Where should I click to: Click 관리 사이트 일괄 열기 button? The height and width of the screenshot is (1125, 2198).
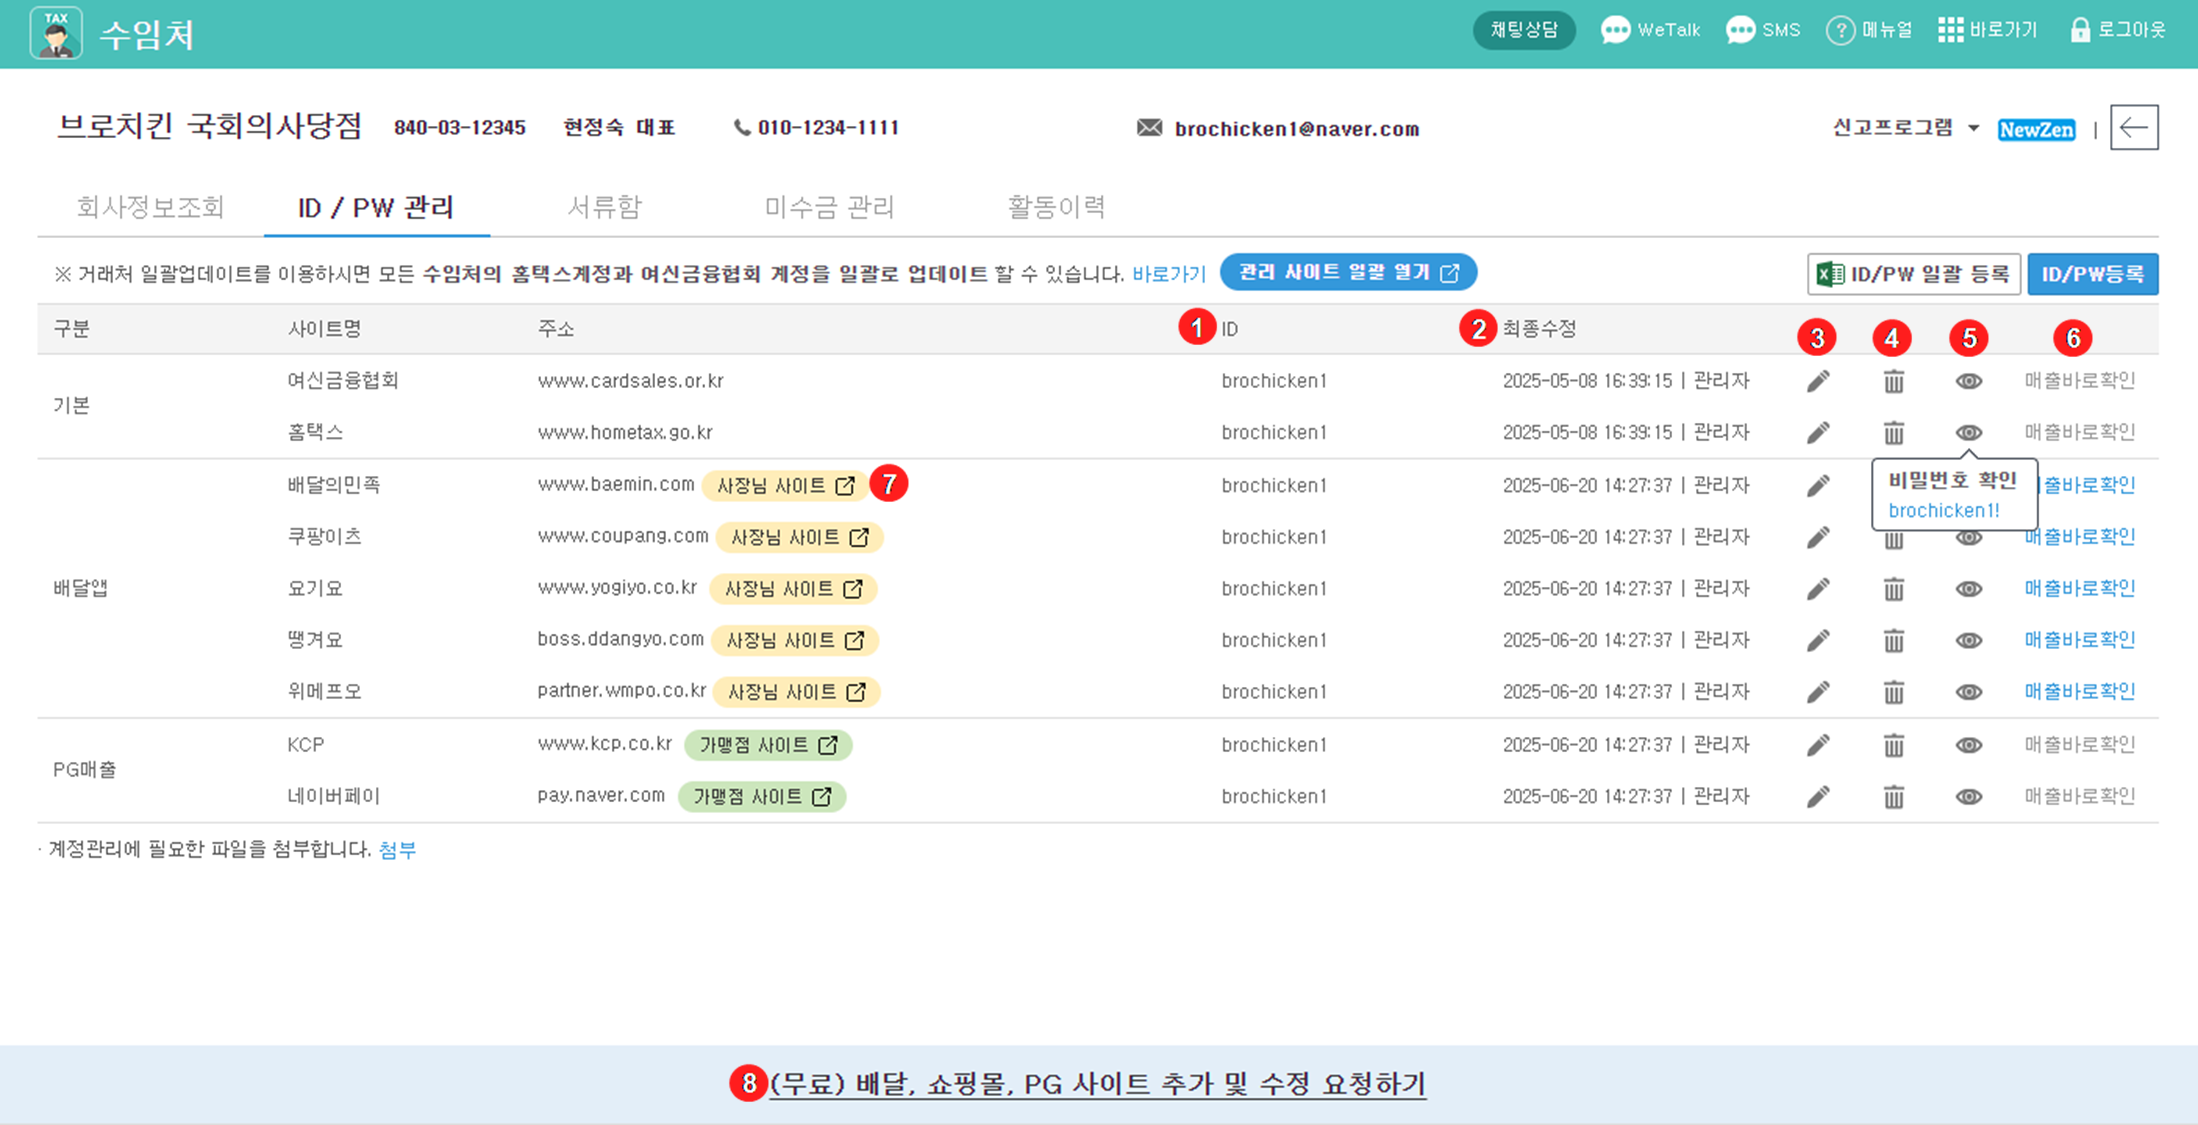[1347, 272]
